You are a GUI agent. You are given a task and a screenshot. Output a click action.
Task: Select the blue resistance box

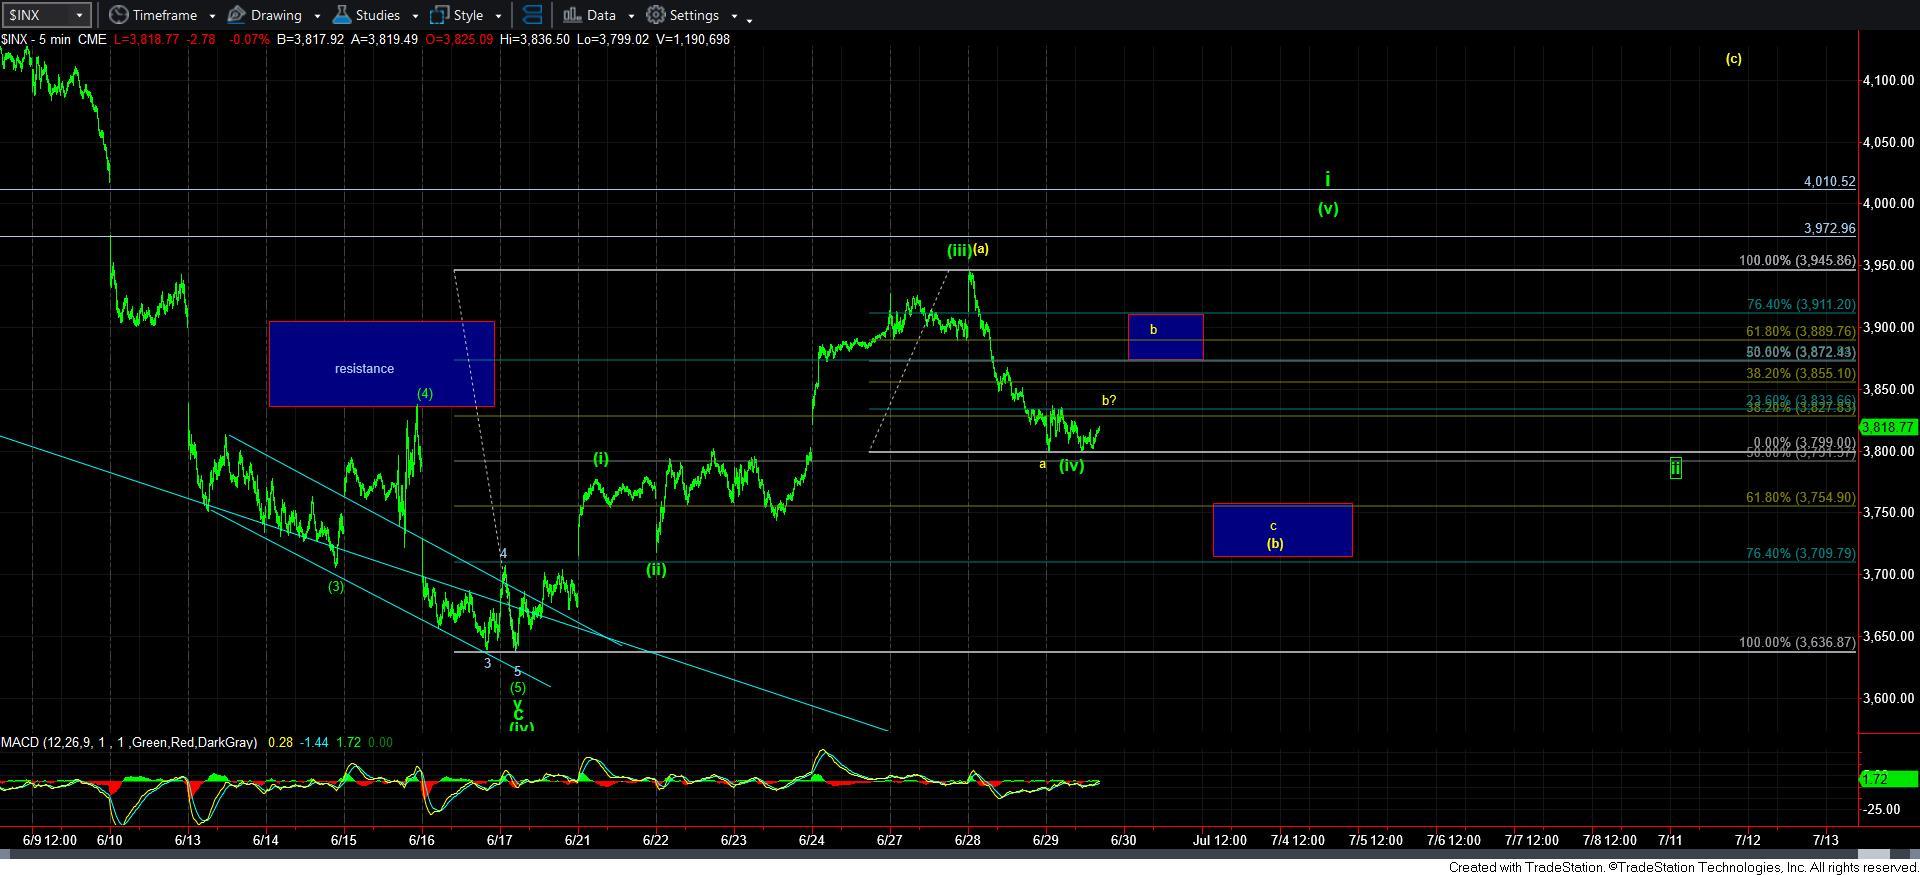pos(381,364)
